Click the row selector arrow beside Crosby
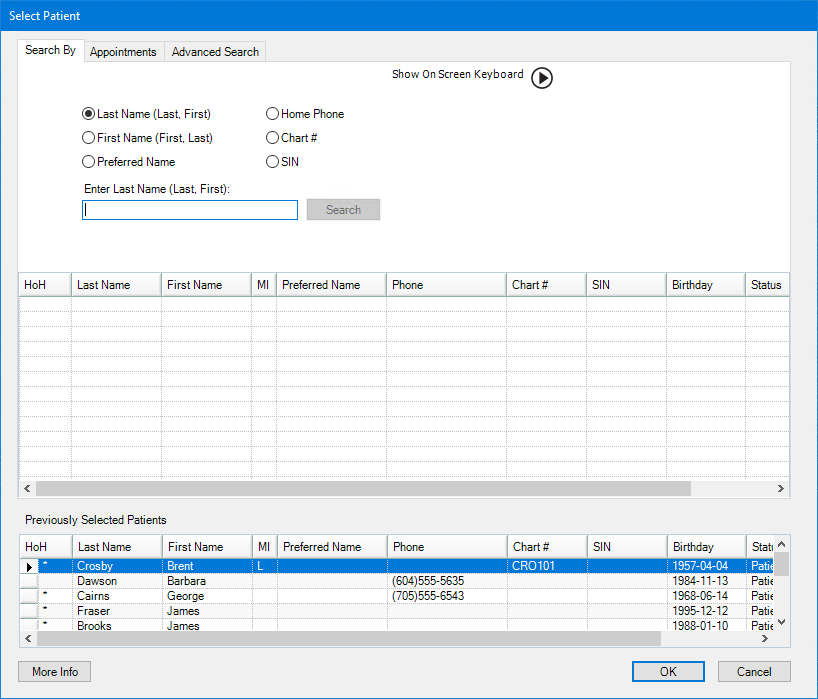The height and width of the screenshot is (699, 818). (x=29, y=567)
